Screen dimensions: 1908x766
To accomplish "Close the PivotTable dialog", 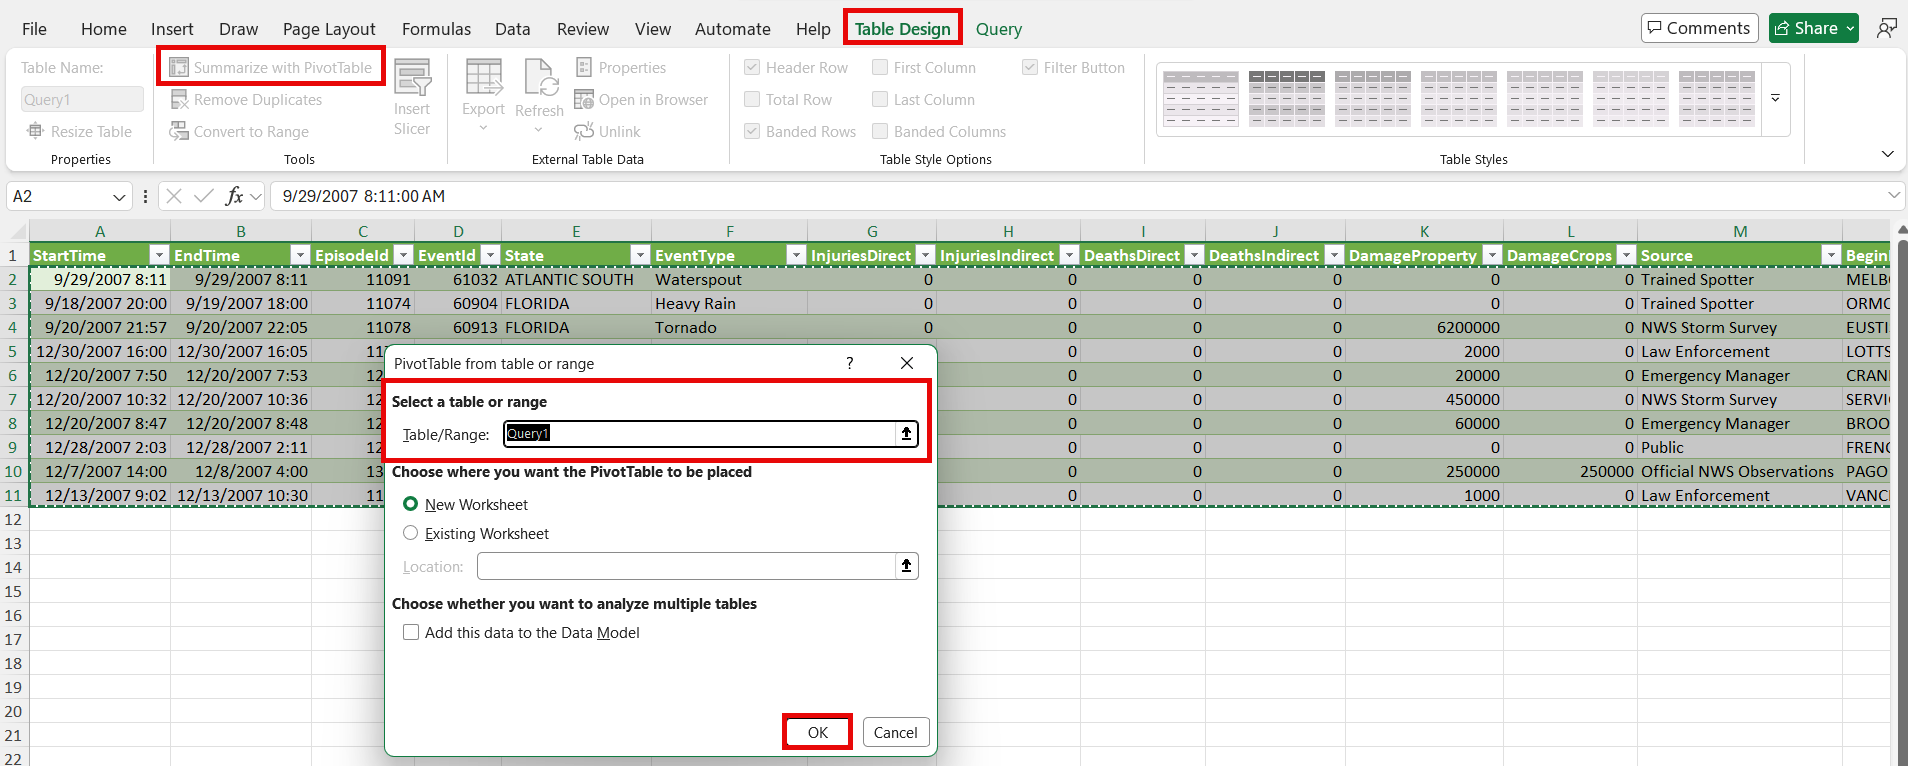I will pos(907,363).
